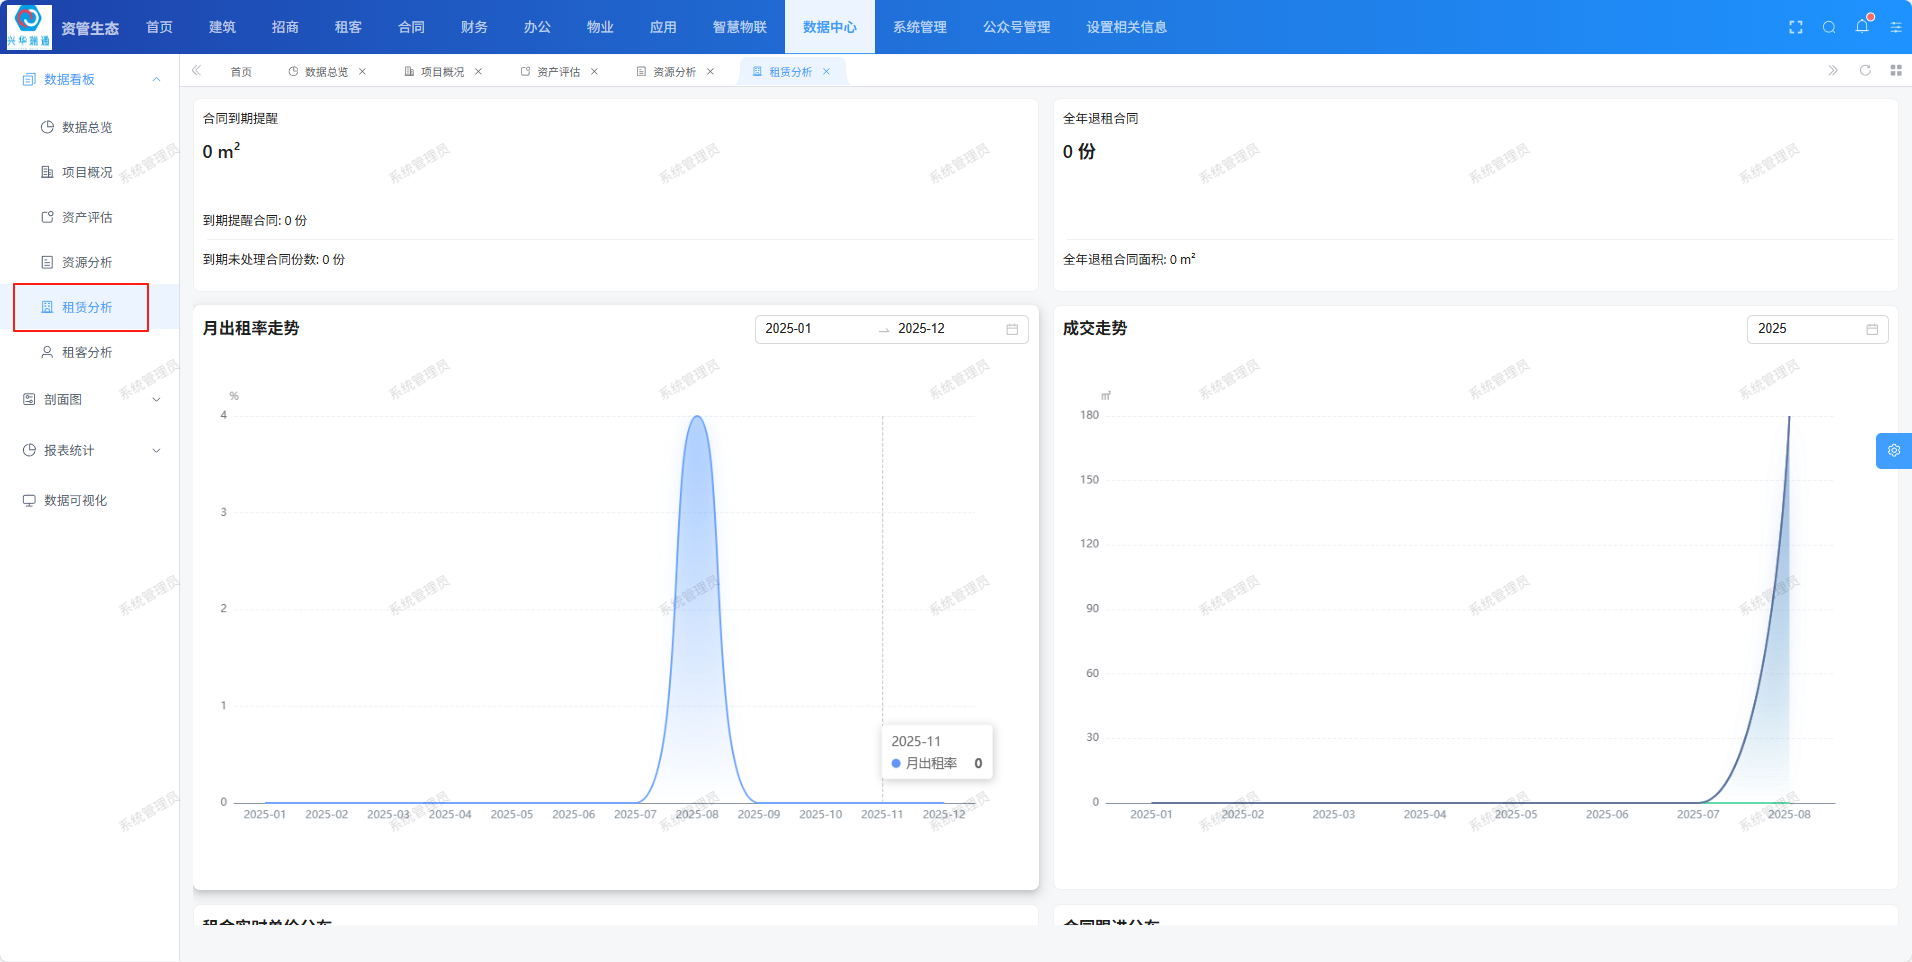Close the 数据总览 tab
Screen dimensions: 1912x962
[x=362, y=72]
